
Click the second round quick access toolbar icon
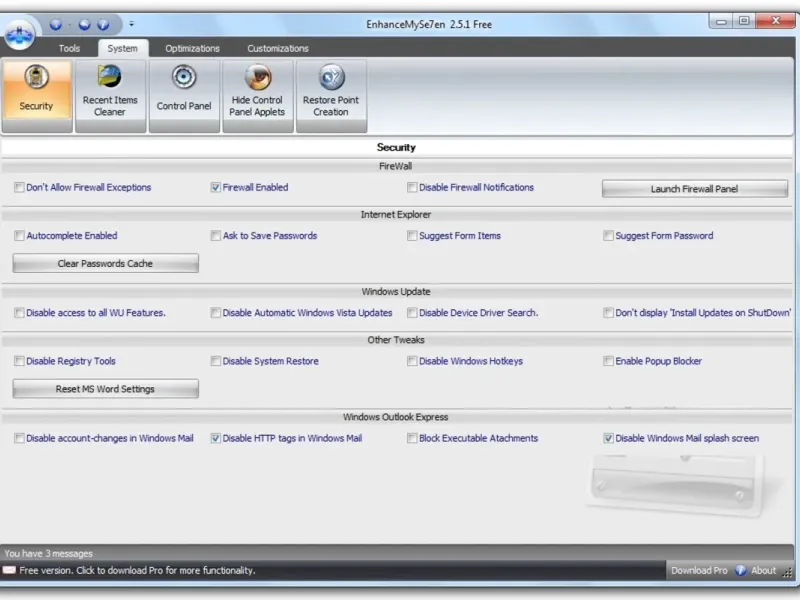84,24
